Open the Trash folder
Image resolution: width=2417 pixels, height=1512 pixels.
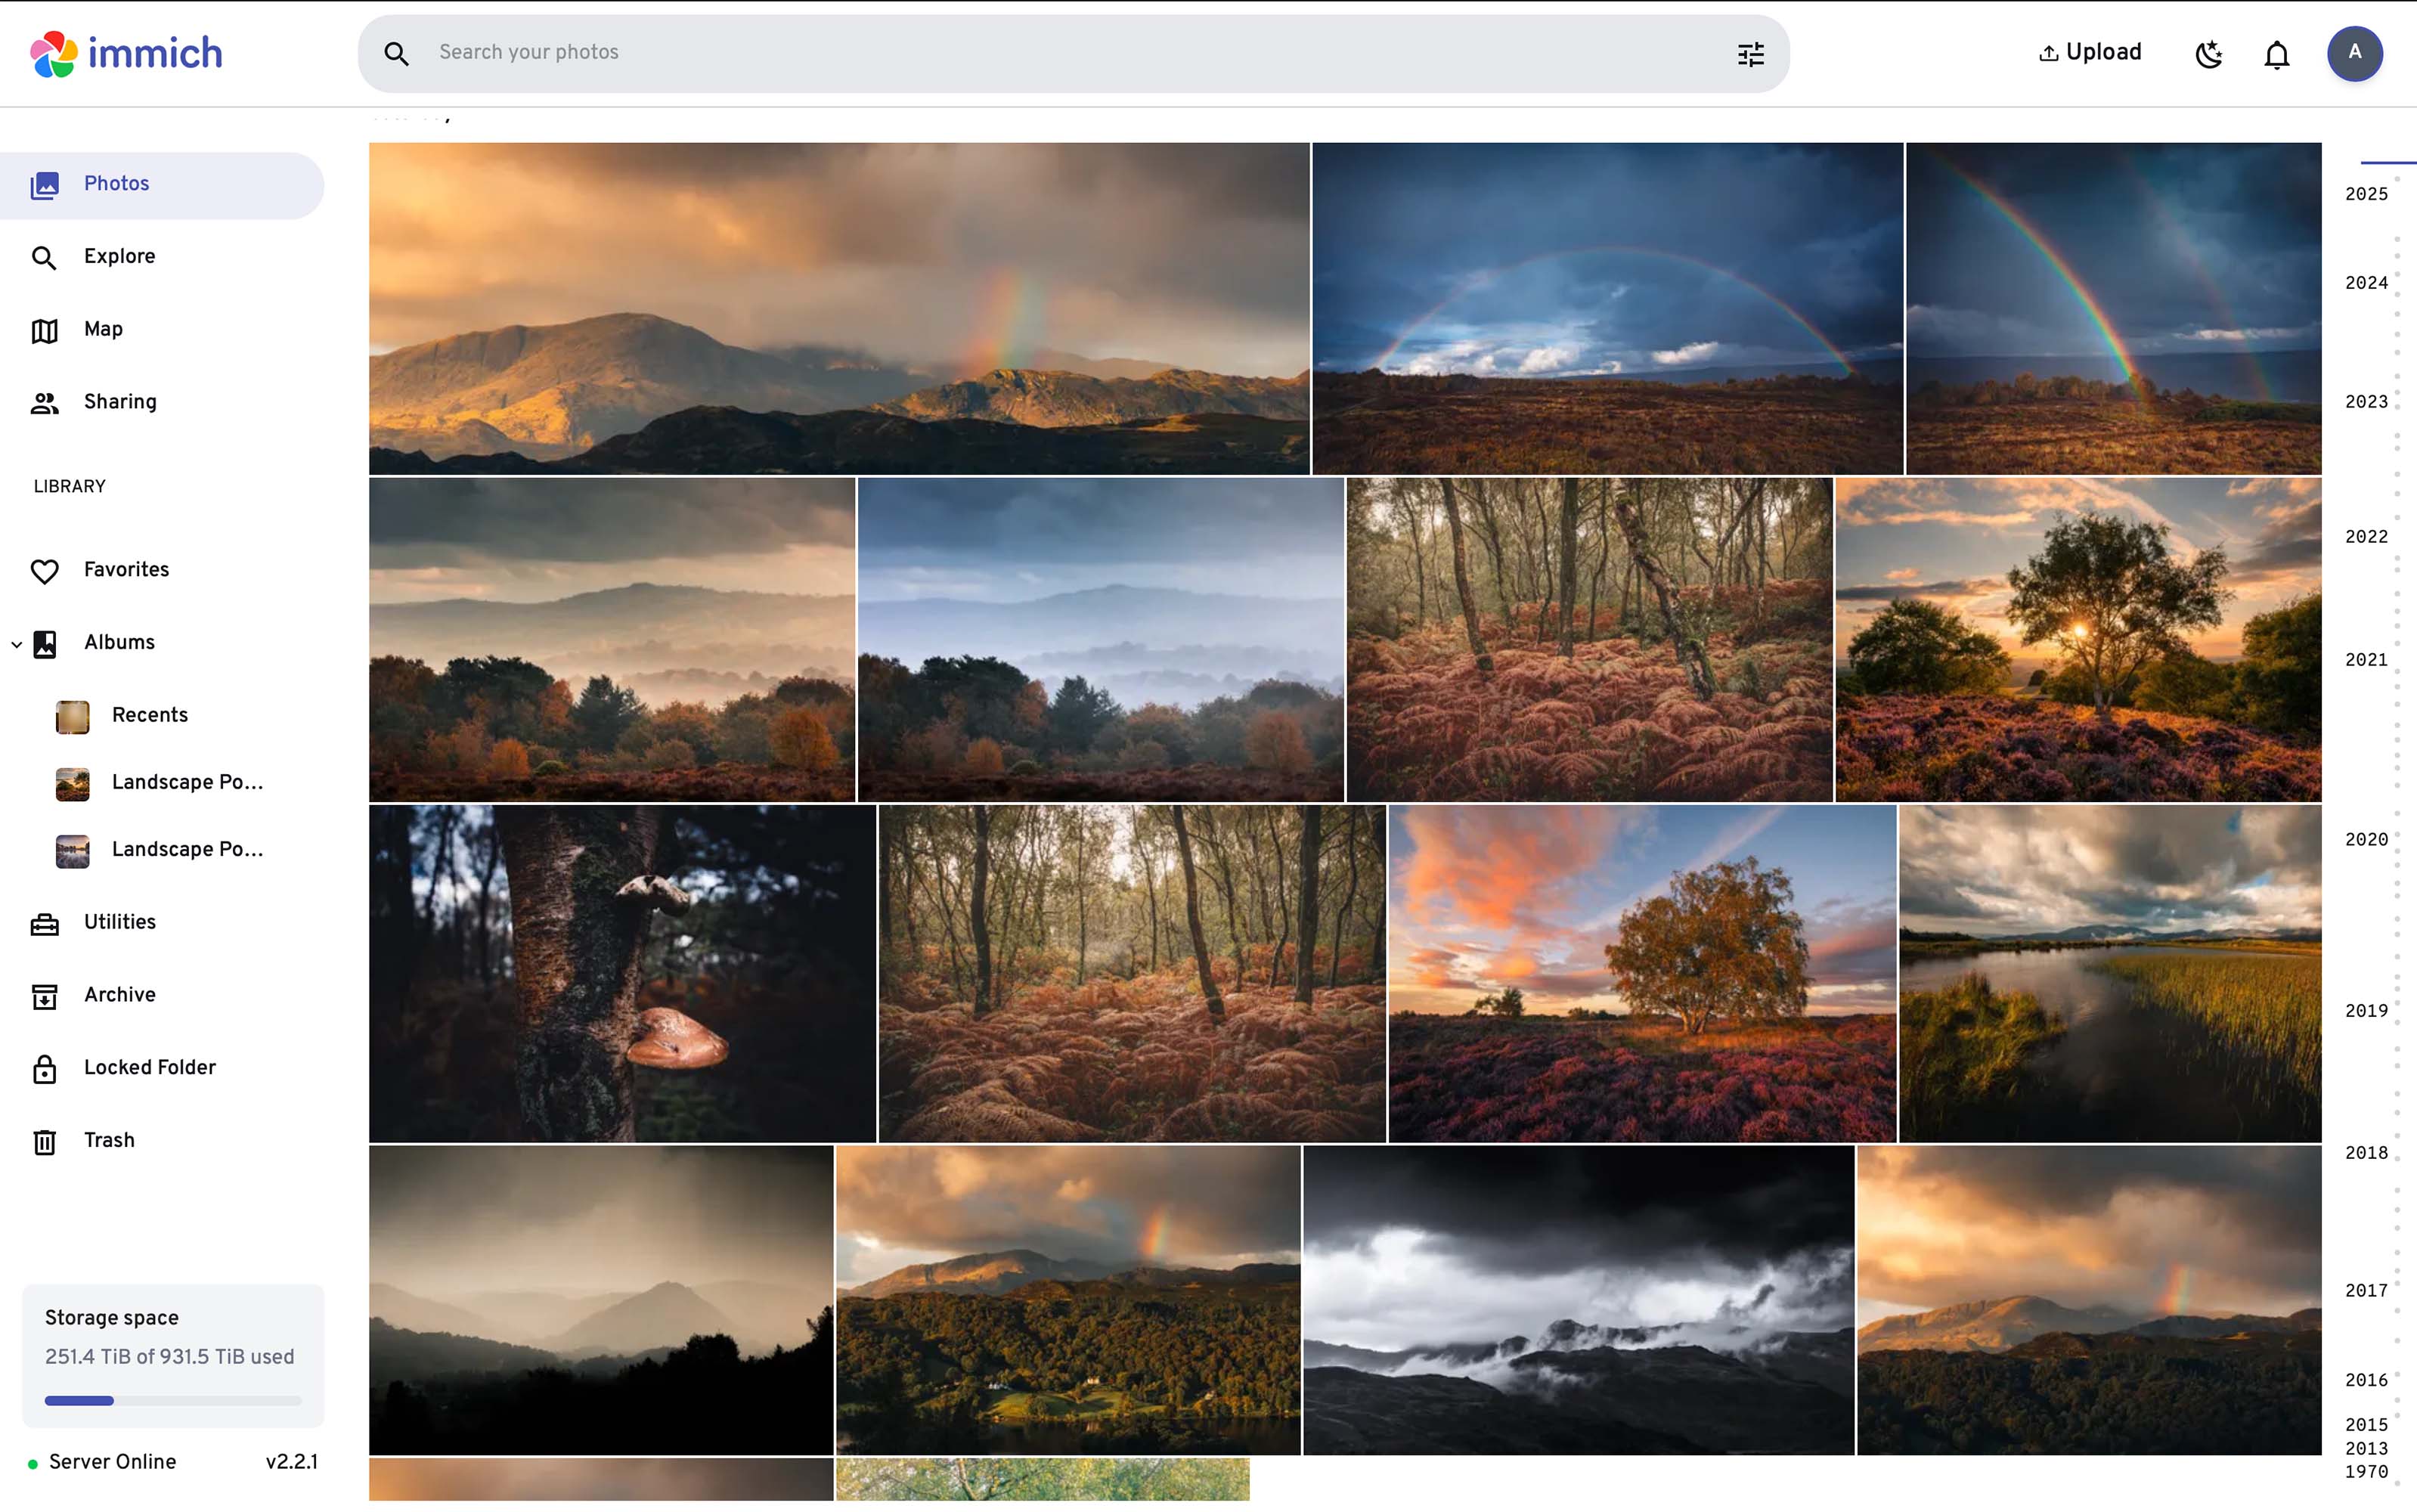(x=108, y=1140)
